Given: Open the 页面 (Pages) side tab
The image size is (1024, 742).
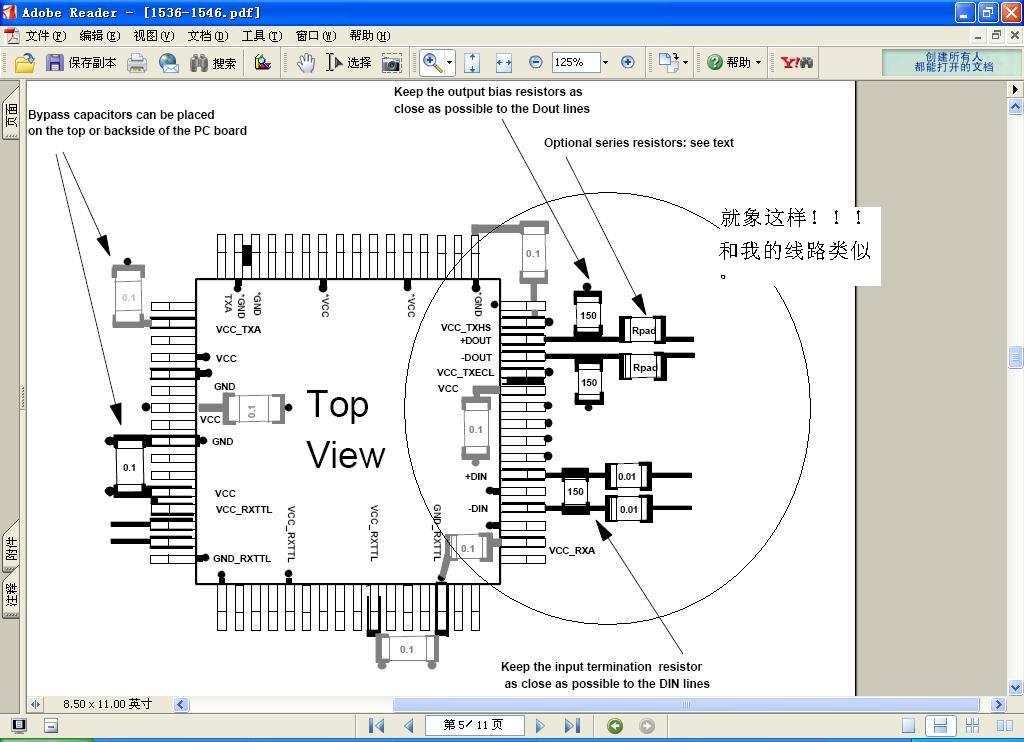Looking at the screenshot, I should [x=11, y=115].
